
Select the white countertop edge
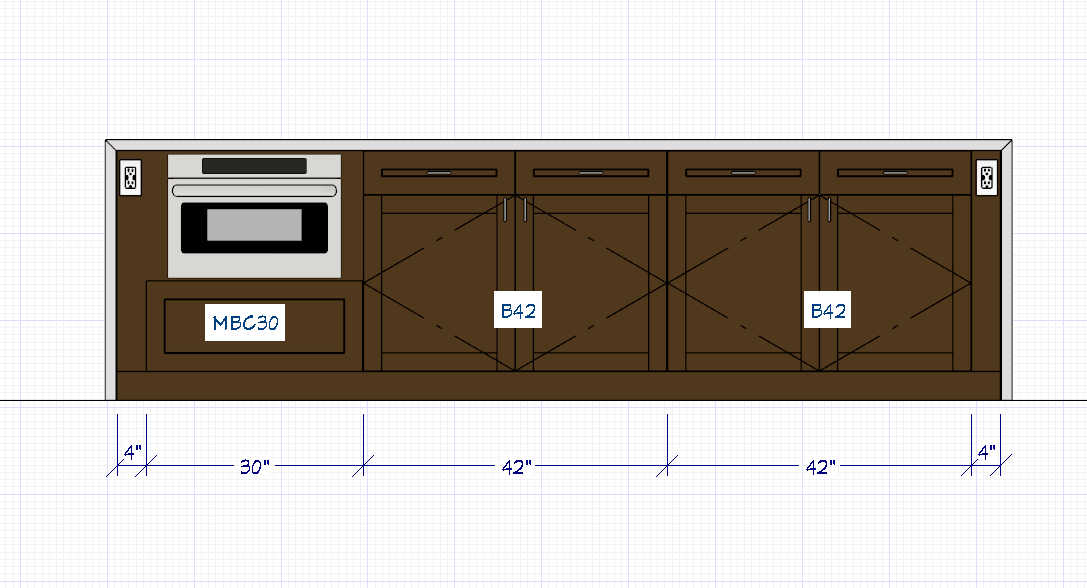[x=559, y=145]
